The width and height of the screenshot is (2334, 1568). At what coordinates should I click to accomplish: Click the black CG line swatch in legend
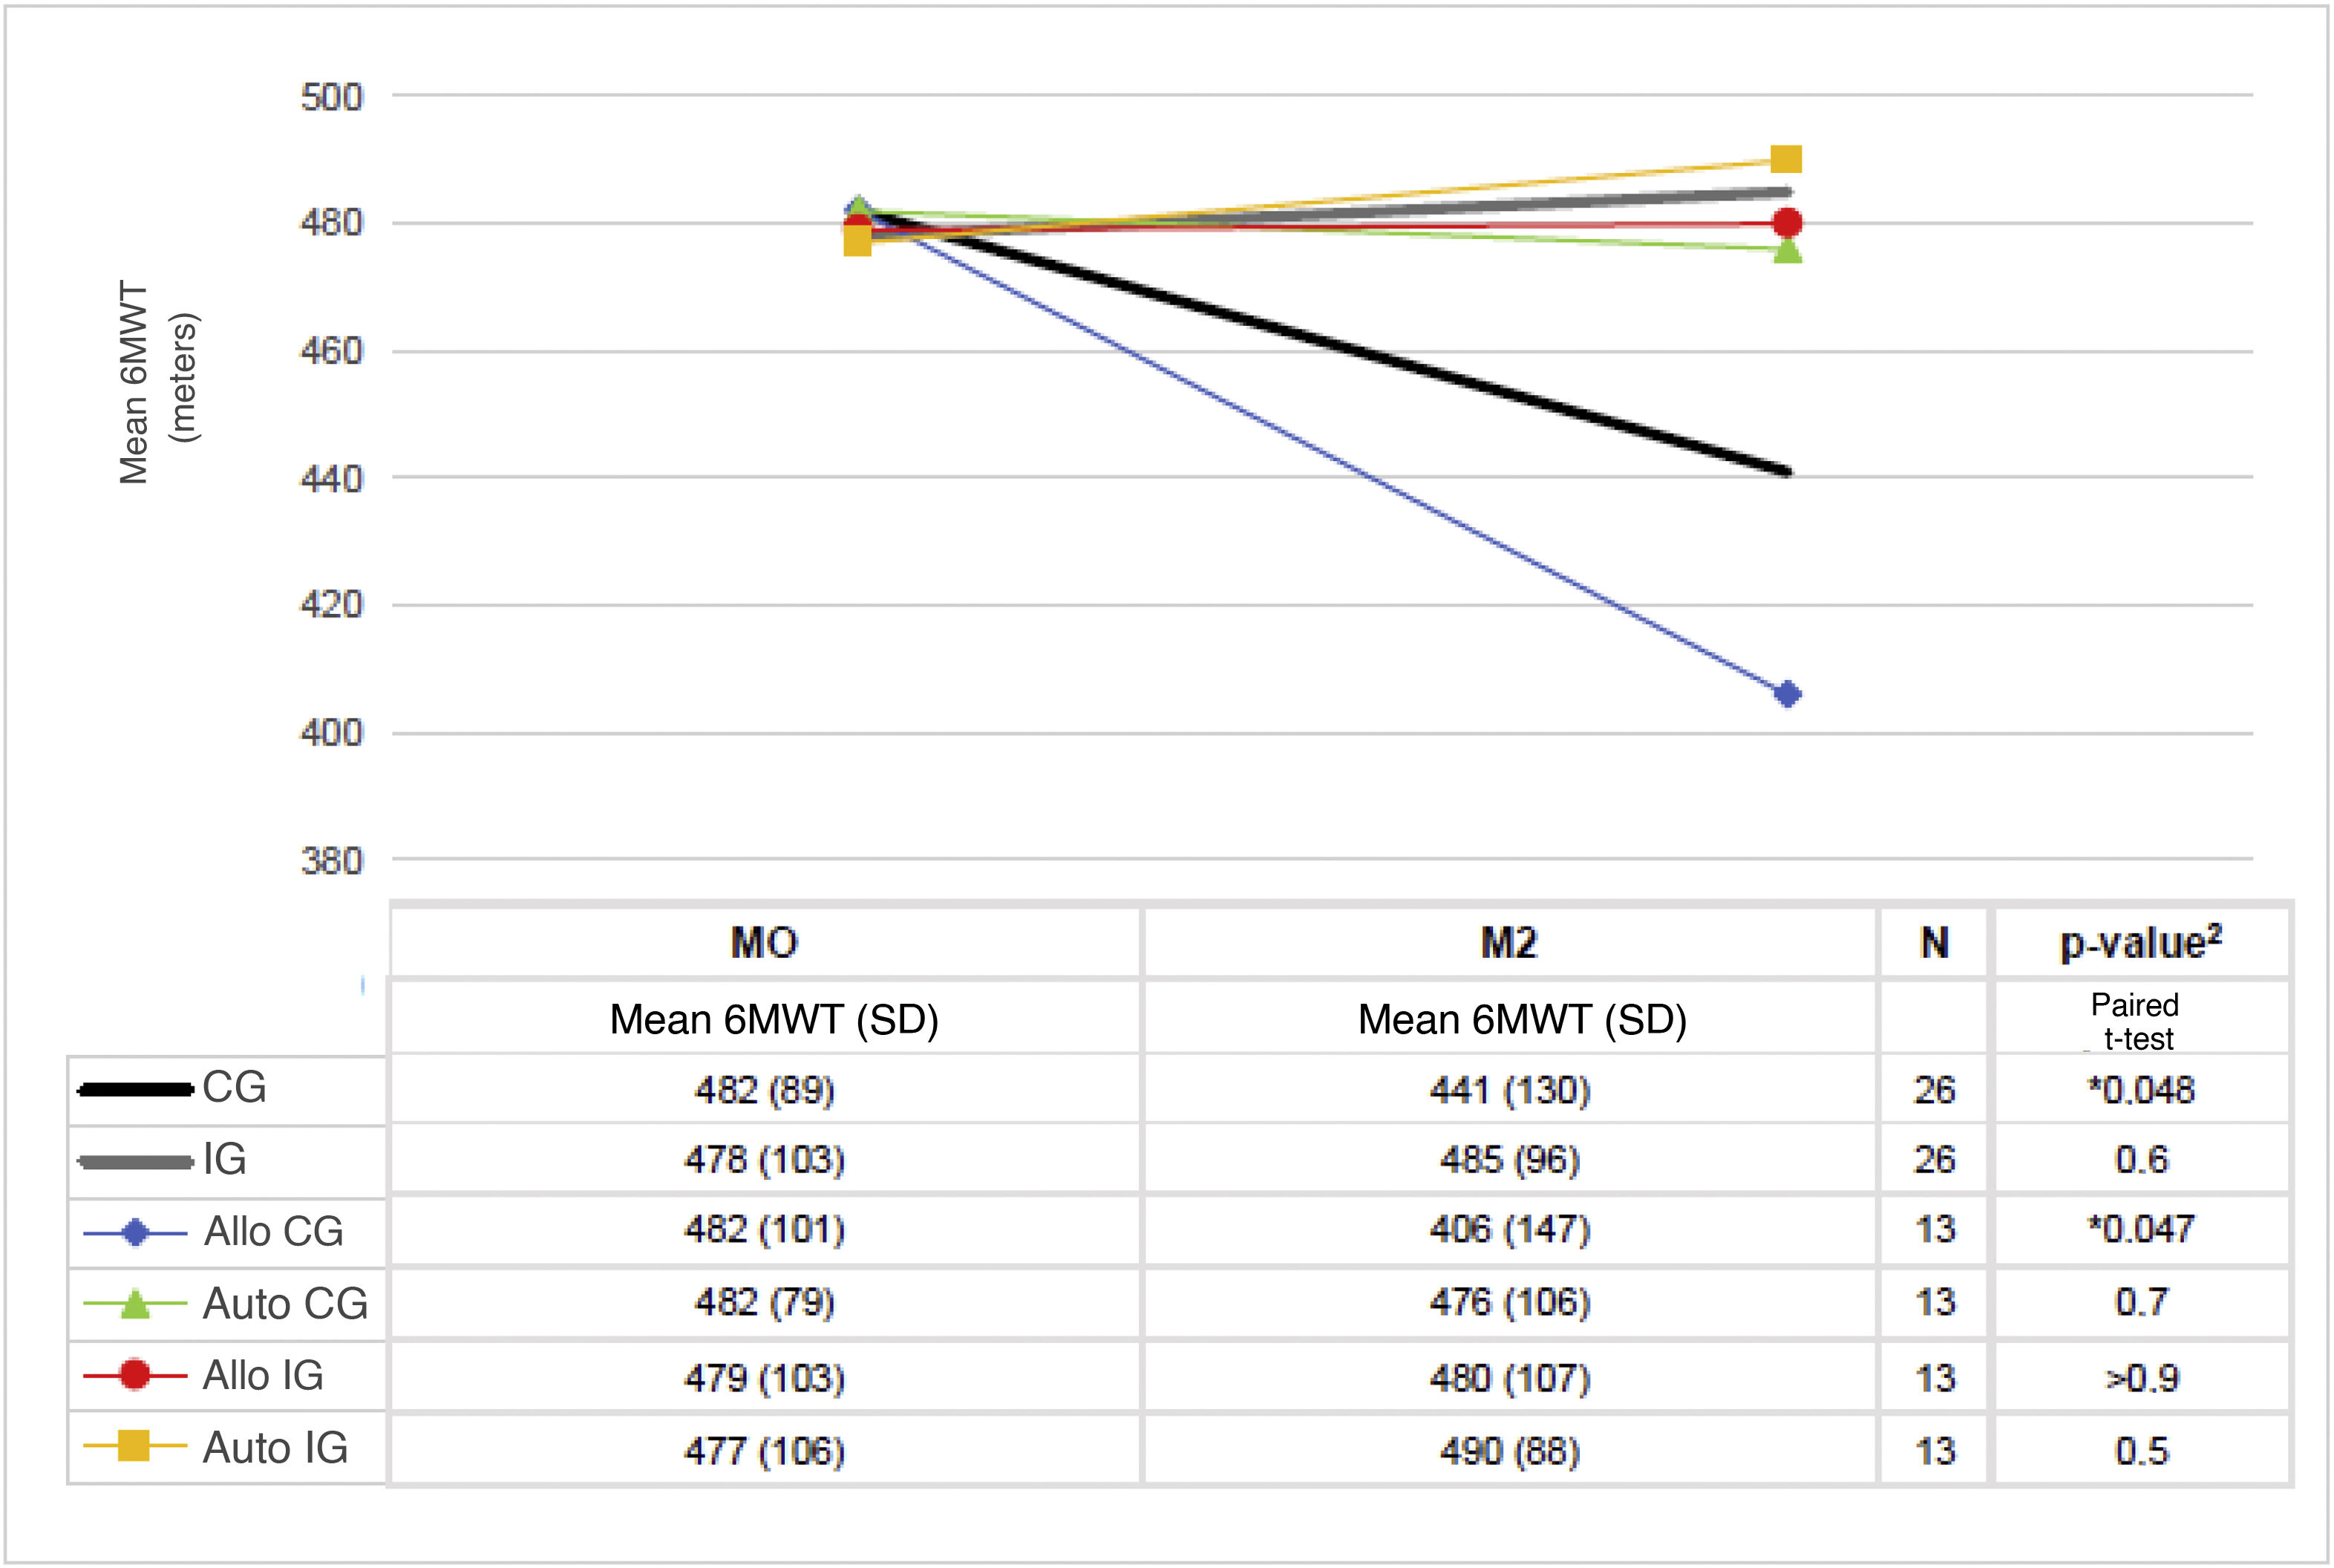(x=135, y=1089)
